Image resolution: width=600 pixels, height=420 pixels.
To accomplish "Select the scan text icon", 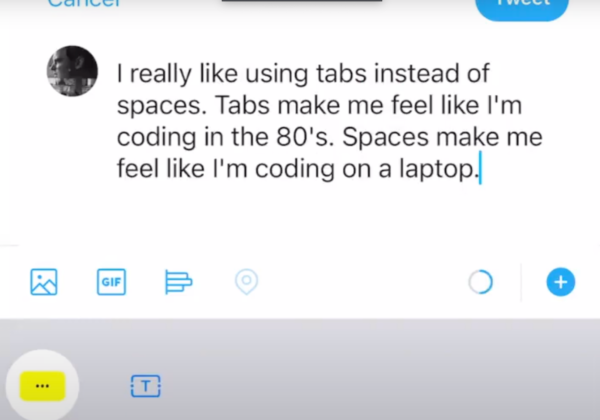I will point(145,386).
